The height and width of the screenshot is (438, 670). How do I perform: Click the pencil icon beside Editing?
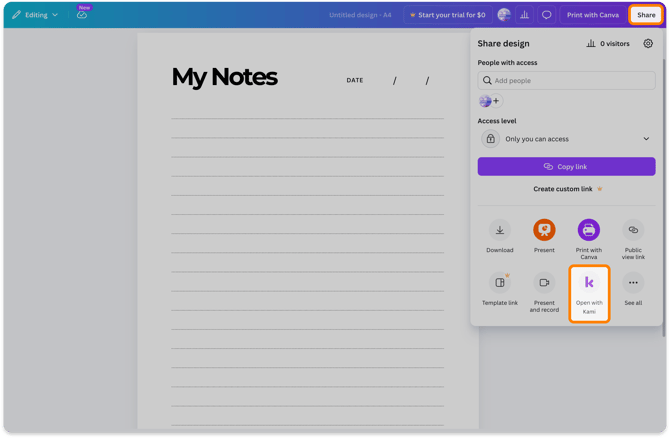pyautogui.click(x=16, y=15)
